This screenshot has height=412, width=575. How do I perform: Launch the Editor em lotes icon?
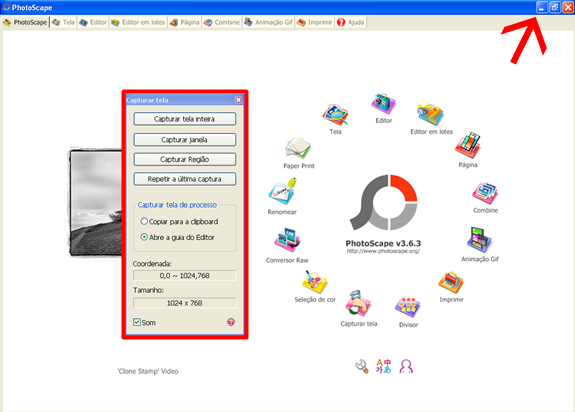[431, 115]
